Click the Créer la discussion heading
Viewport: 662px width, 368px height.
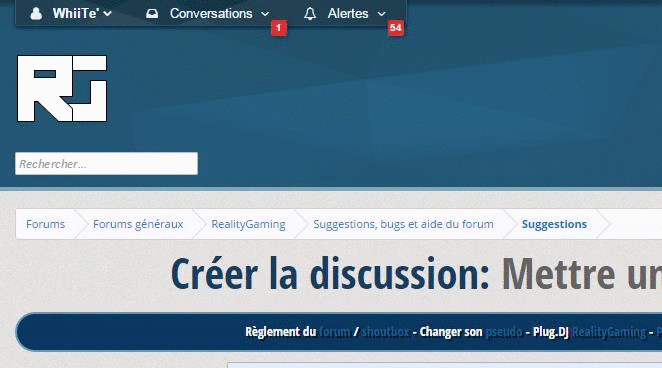coord(330,274)
